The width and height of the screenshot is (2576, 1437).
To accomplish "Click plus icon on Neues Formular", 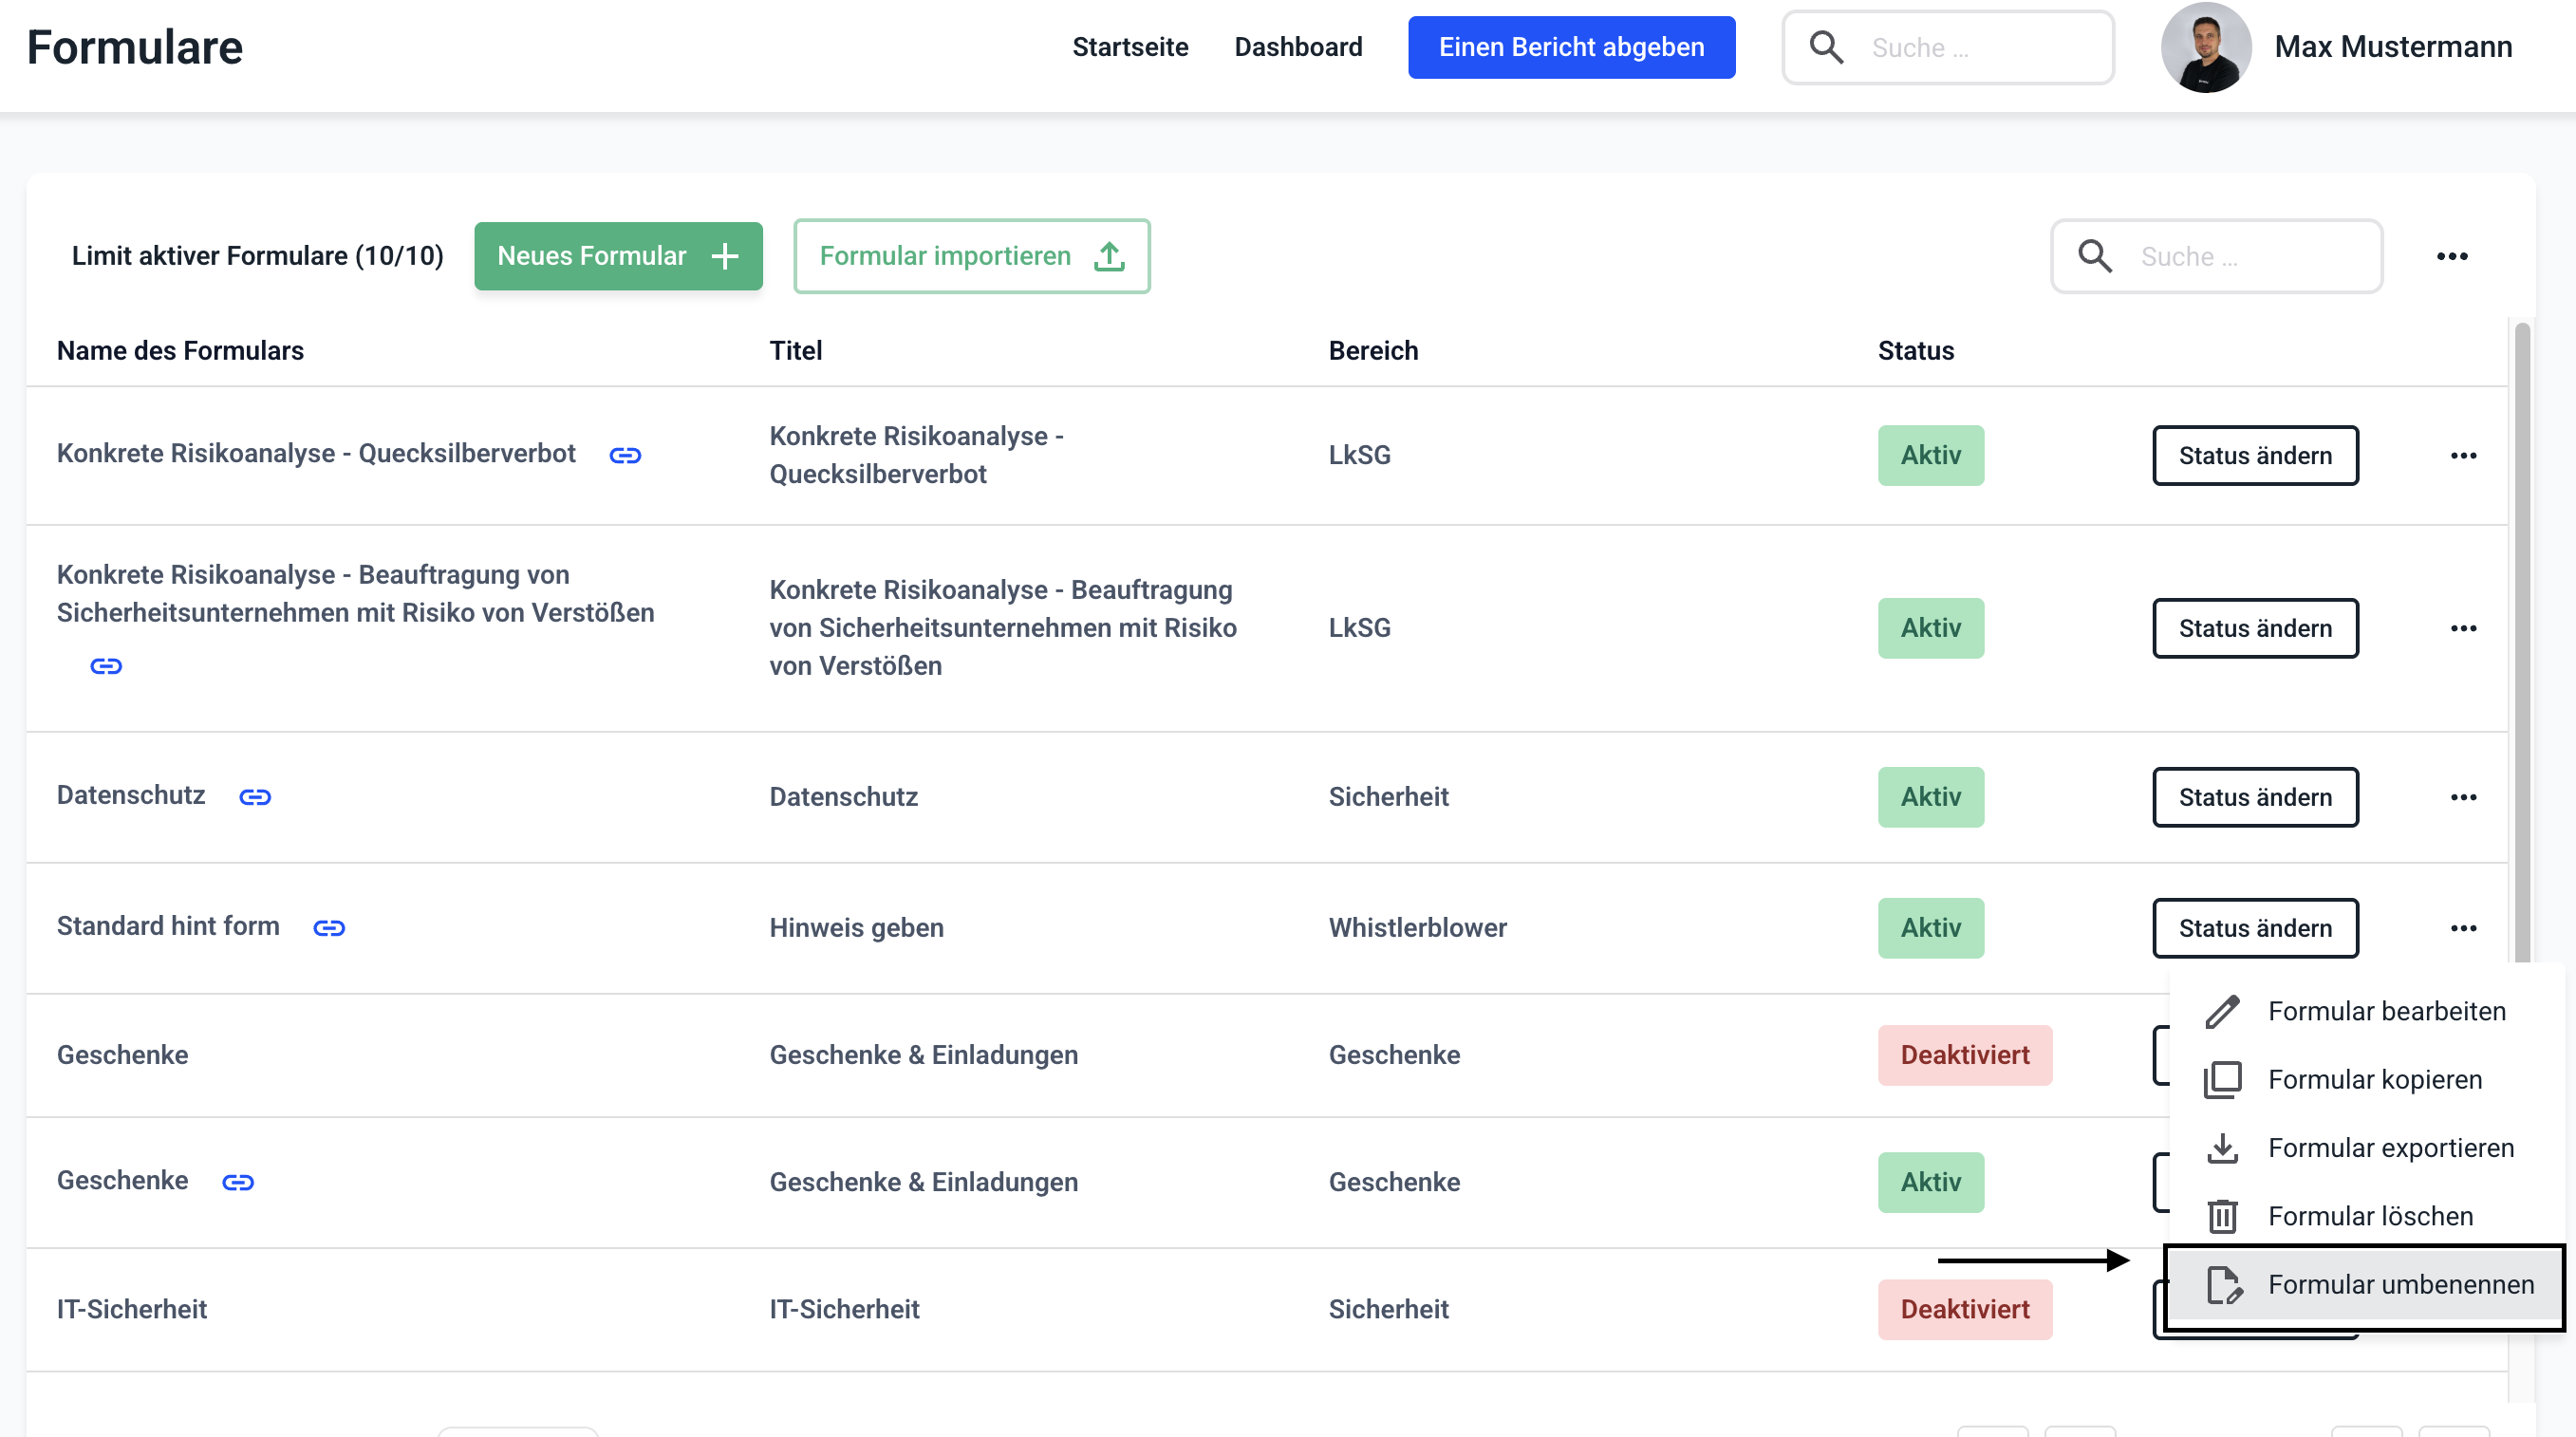I will tap(725, 256).
